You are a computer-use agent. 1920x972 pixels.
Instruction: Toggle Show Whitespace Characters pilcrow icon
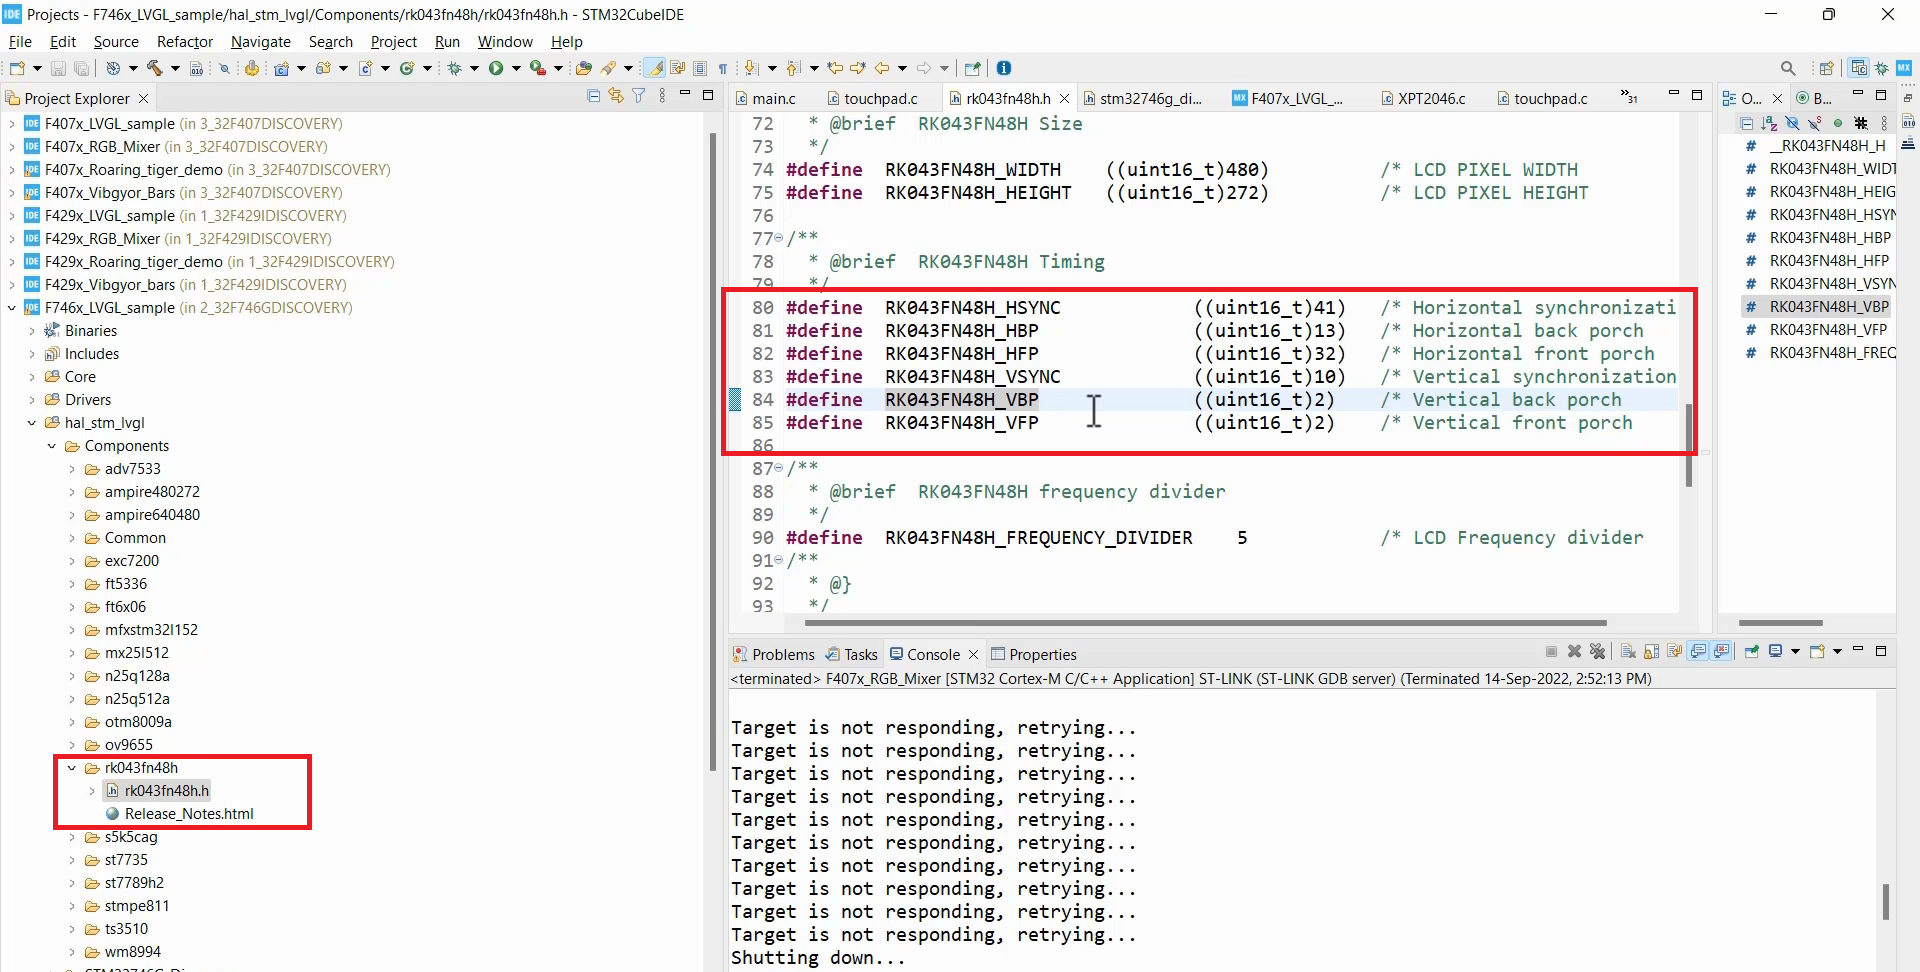coord(723,68)
